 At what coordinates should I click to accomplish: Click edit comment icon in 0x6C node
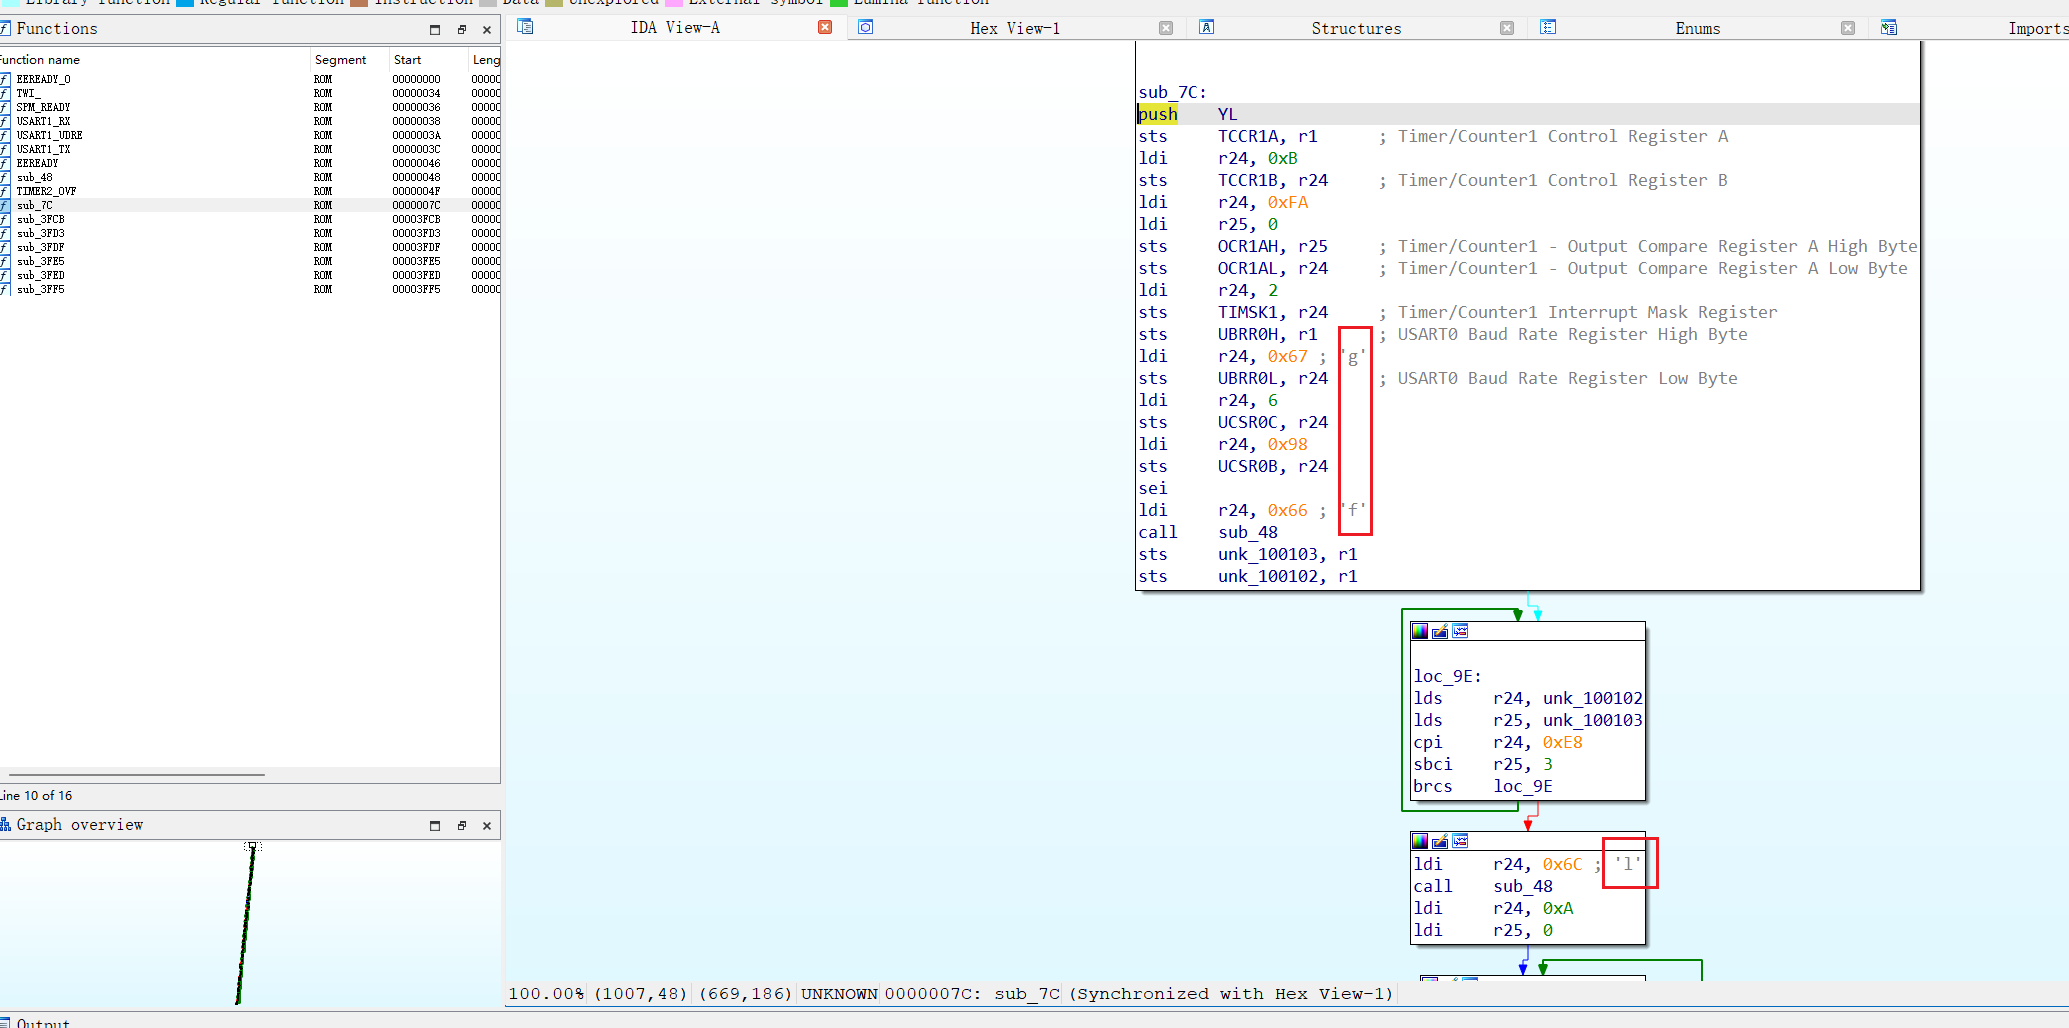tap(1440, 841)
